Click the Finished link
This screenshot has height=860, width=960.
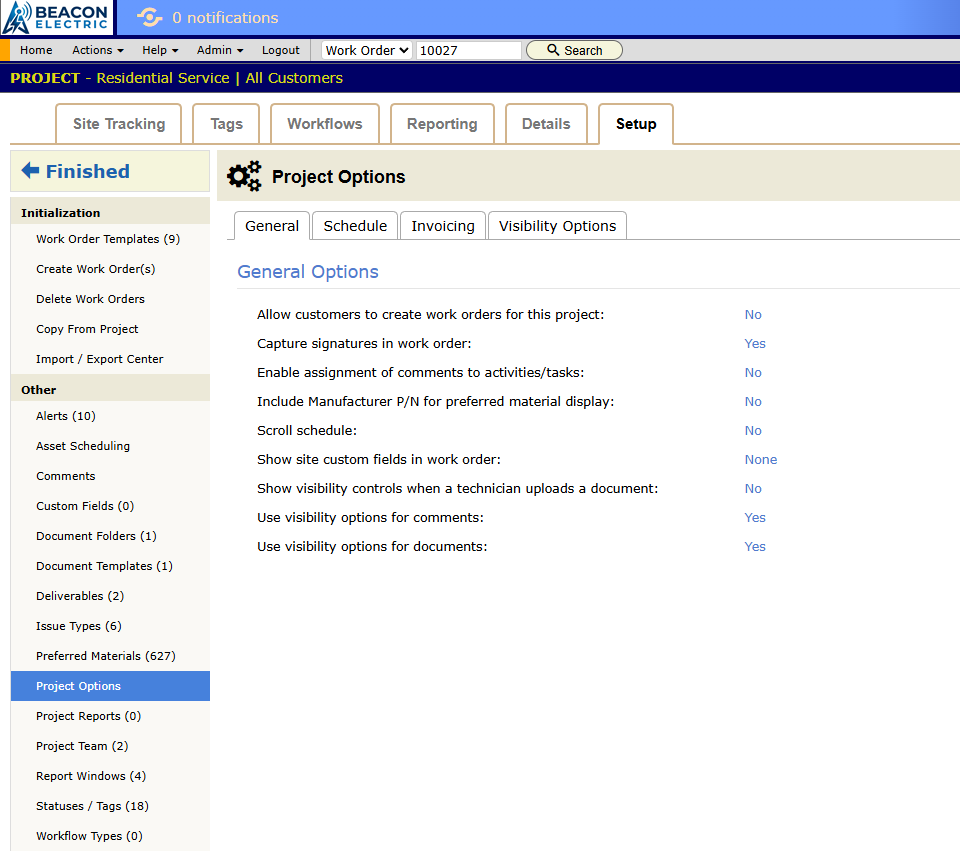(x=88, y=171)
